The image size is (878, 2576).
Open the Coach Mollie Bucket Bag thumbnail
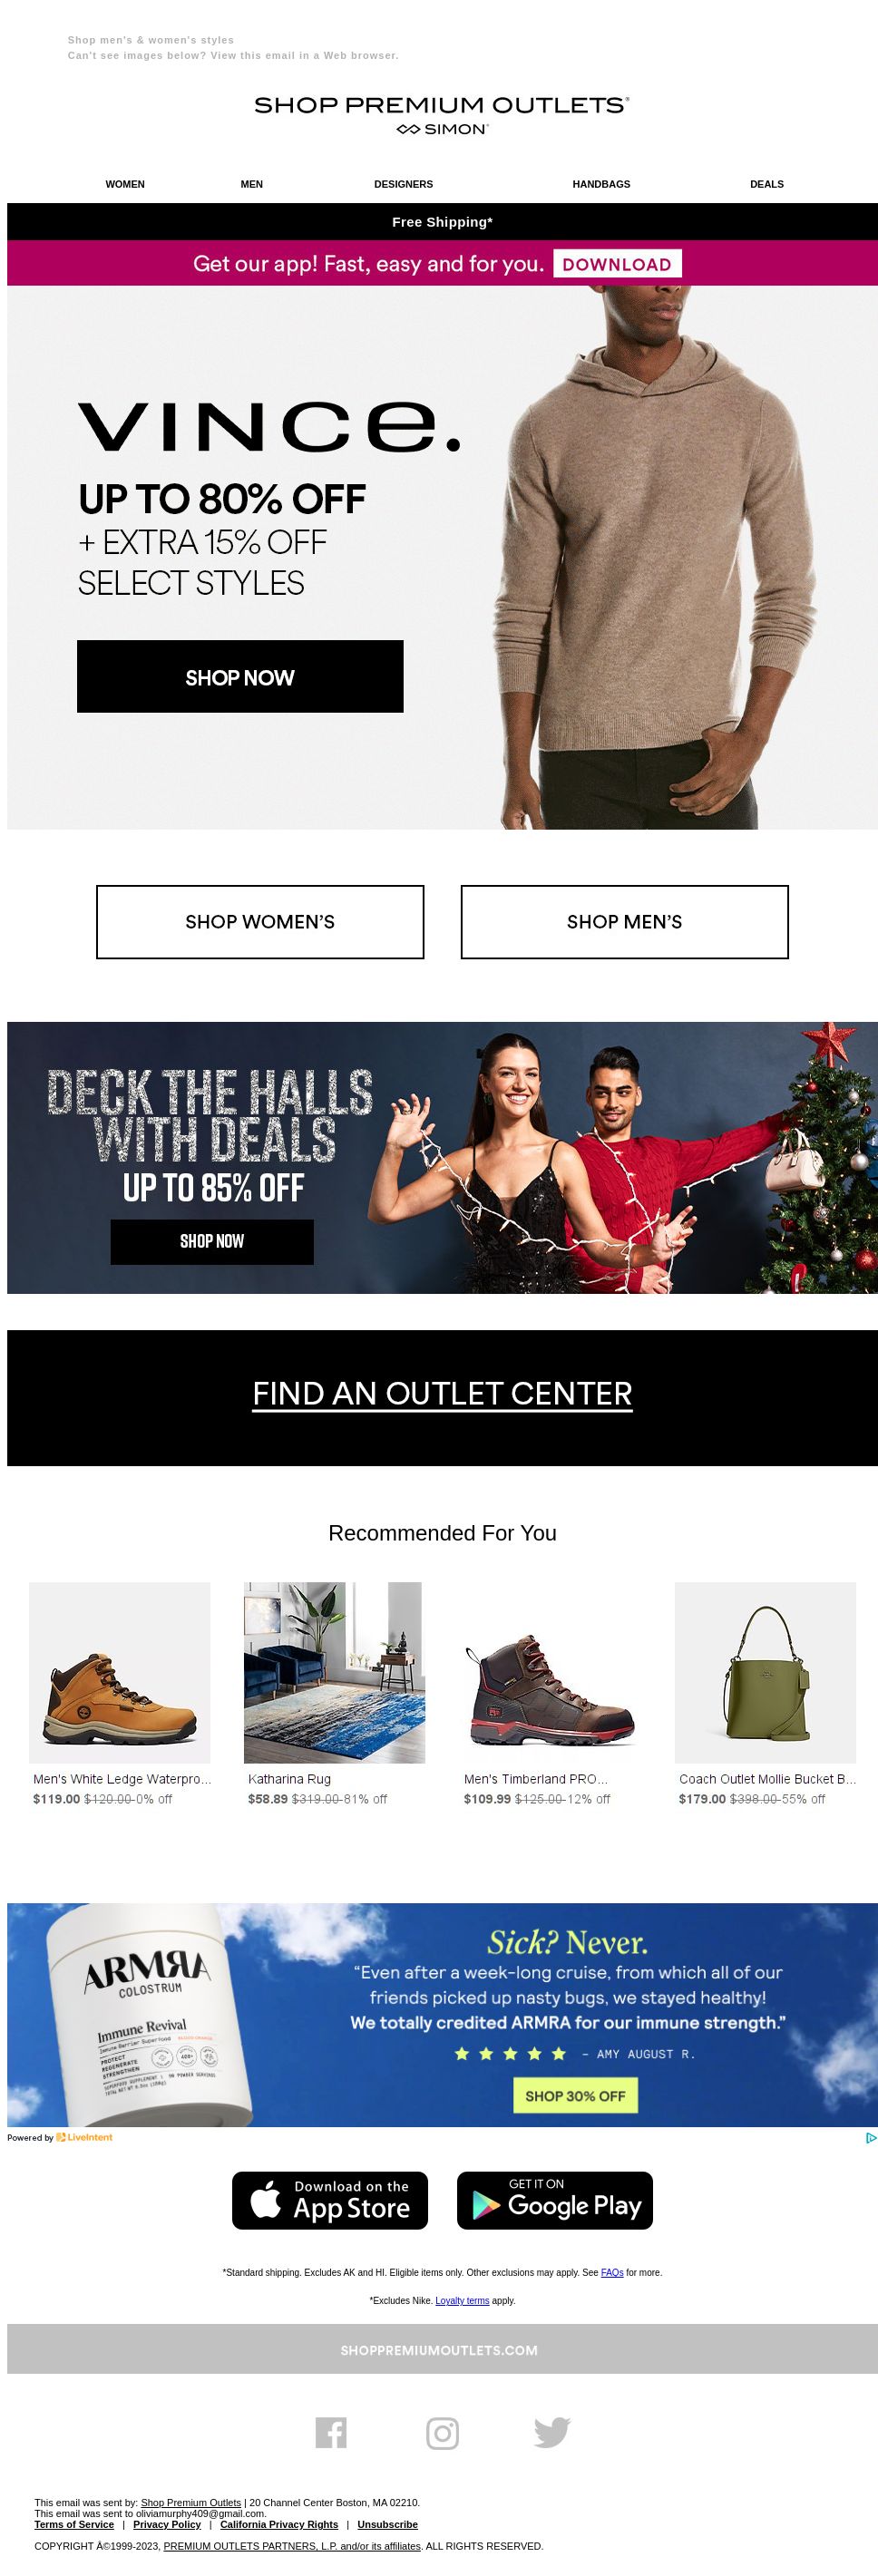pos(765,1672)
